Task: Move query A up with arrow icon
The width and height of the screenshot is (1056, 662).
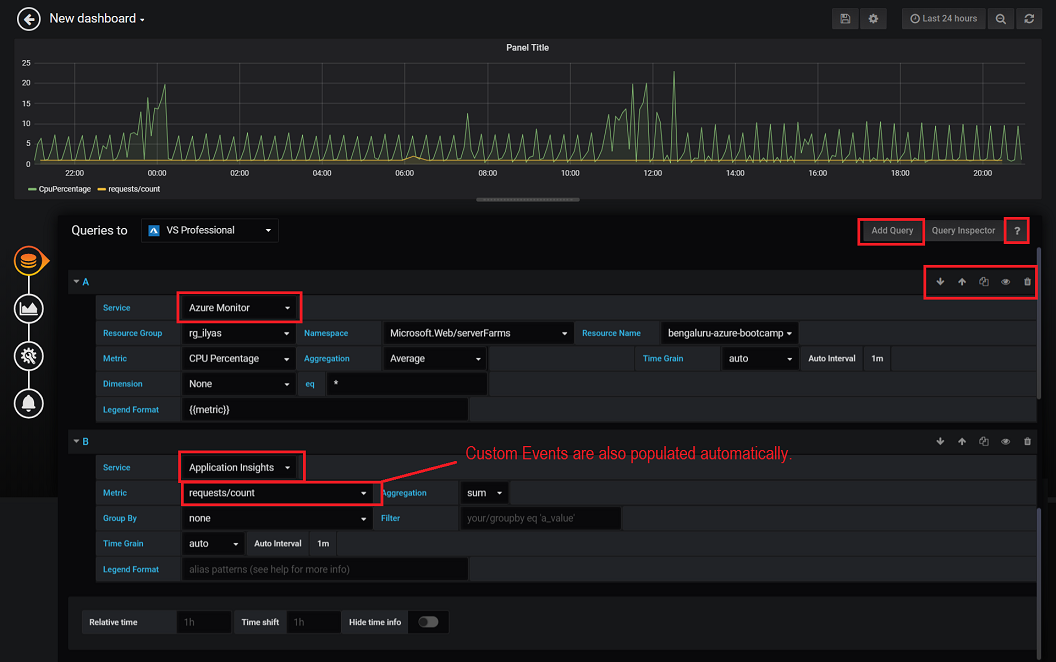Action: [x=962, y=282]
